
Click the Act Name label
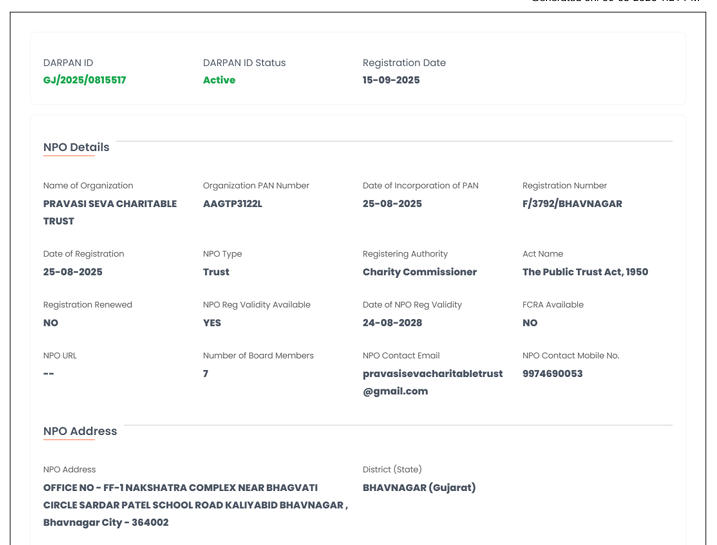pyautogui.click(x=543, y=254)
